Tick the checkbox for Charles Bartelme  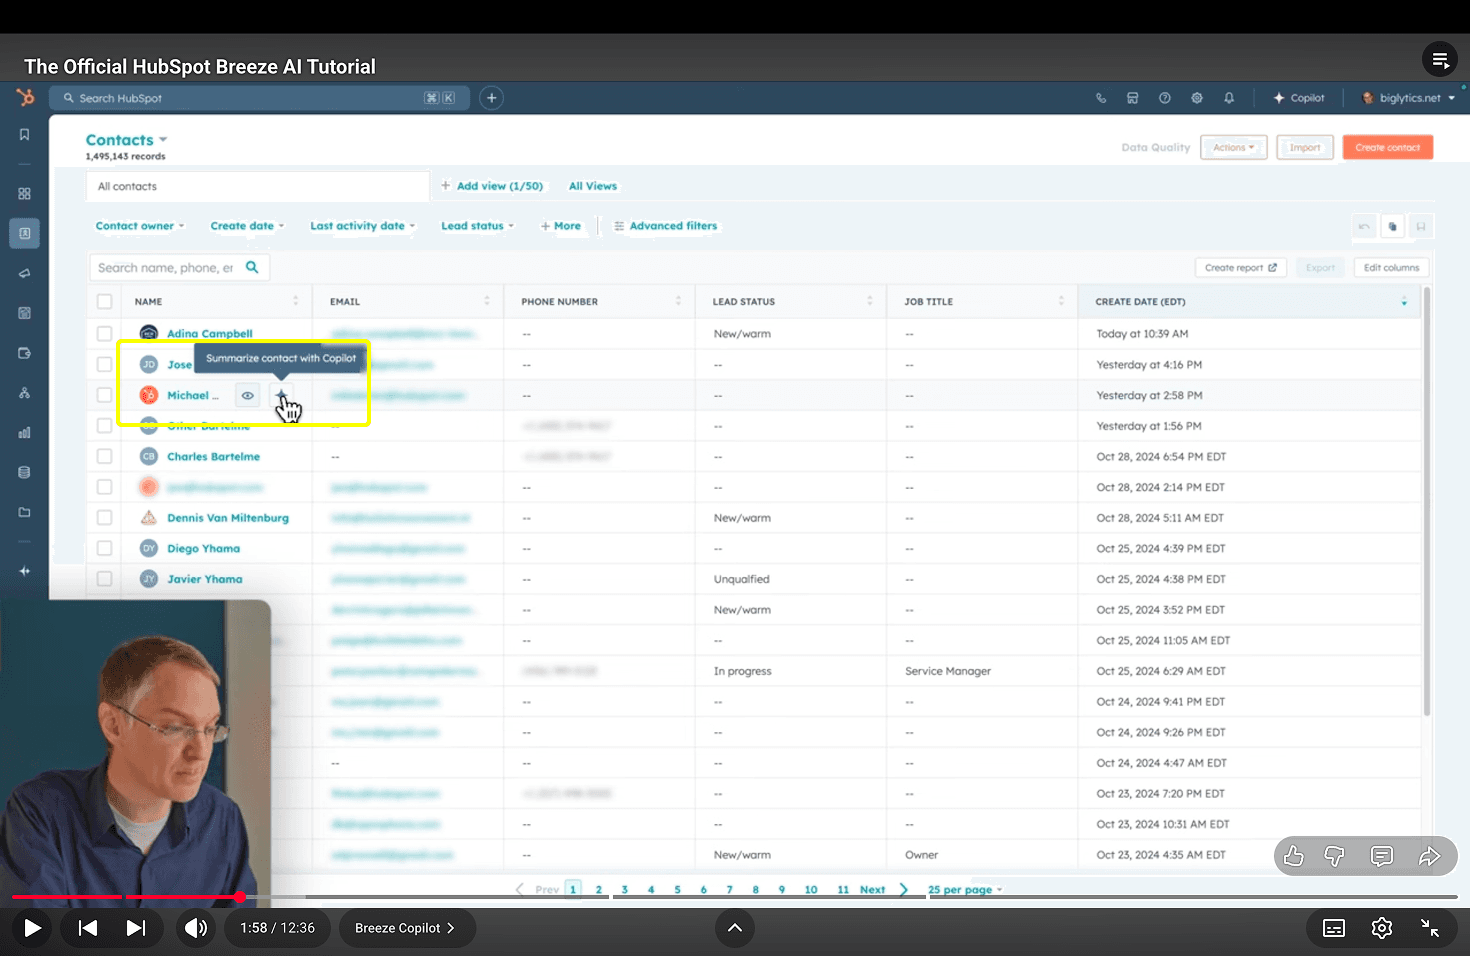click(104, 456)
